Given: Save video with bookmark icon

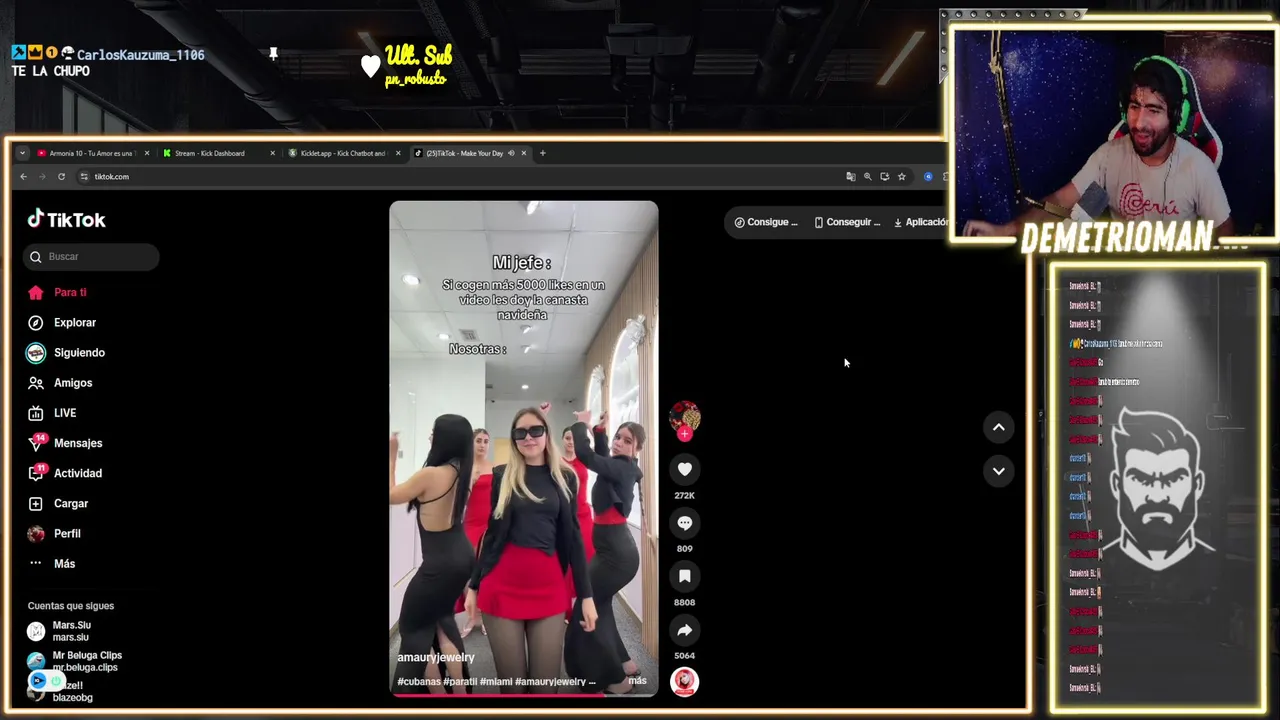Looking at the screenshot, I should coord(684,576).
